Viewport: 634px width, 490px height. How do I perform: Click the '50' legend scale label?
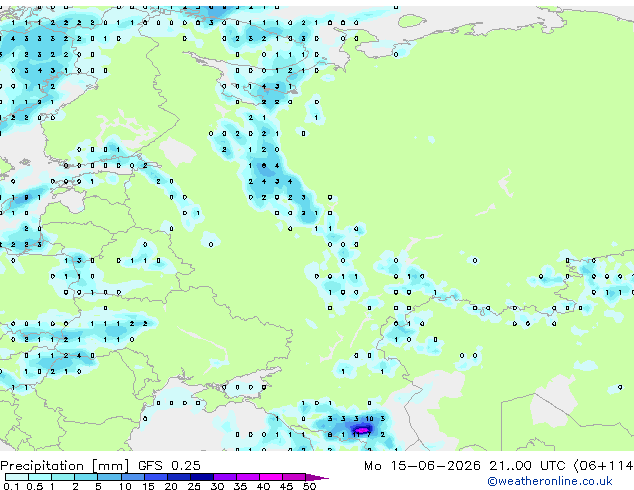309,486
